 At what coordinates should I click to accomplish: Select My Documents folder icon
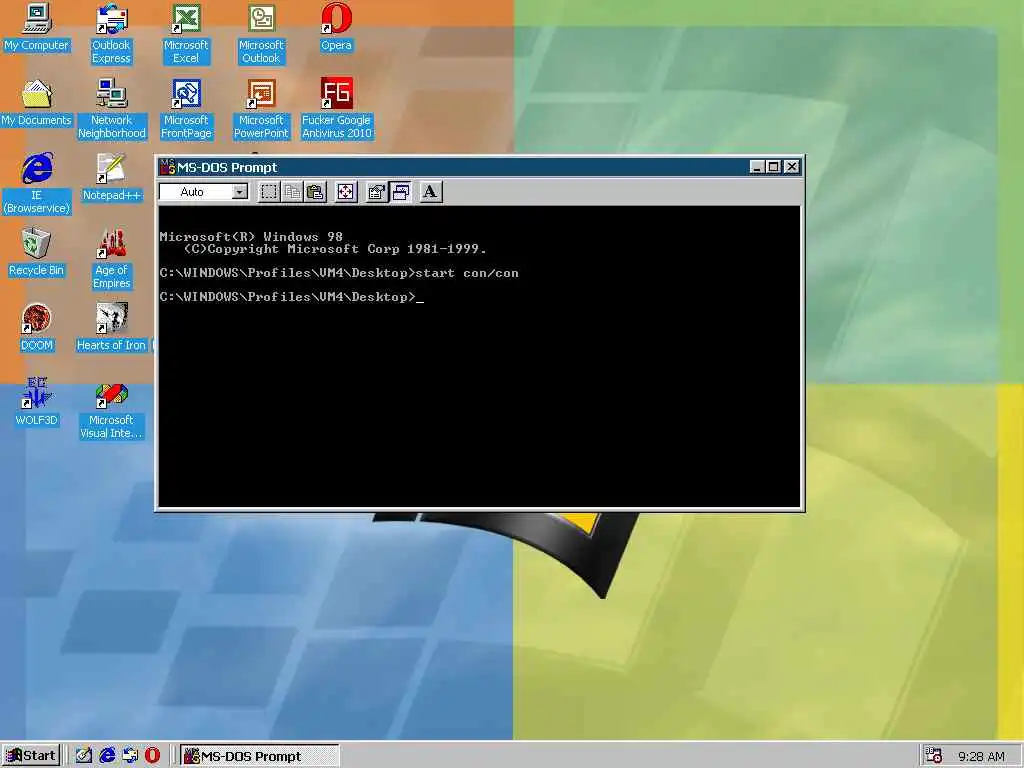point(37,103)
